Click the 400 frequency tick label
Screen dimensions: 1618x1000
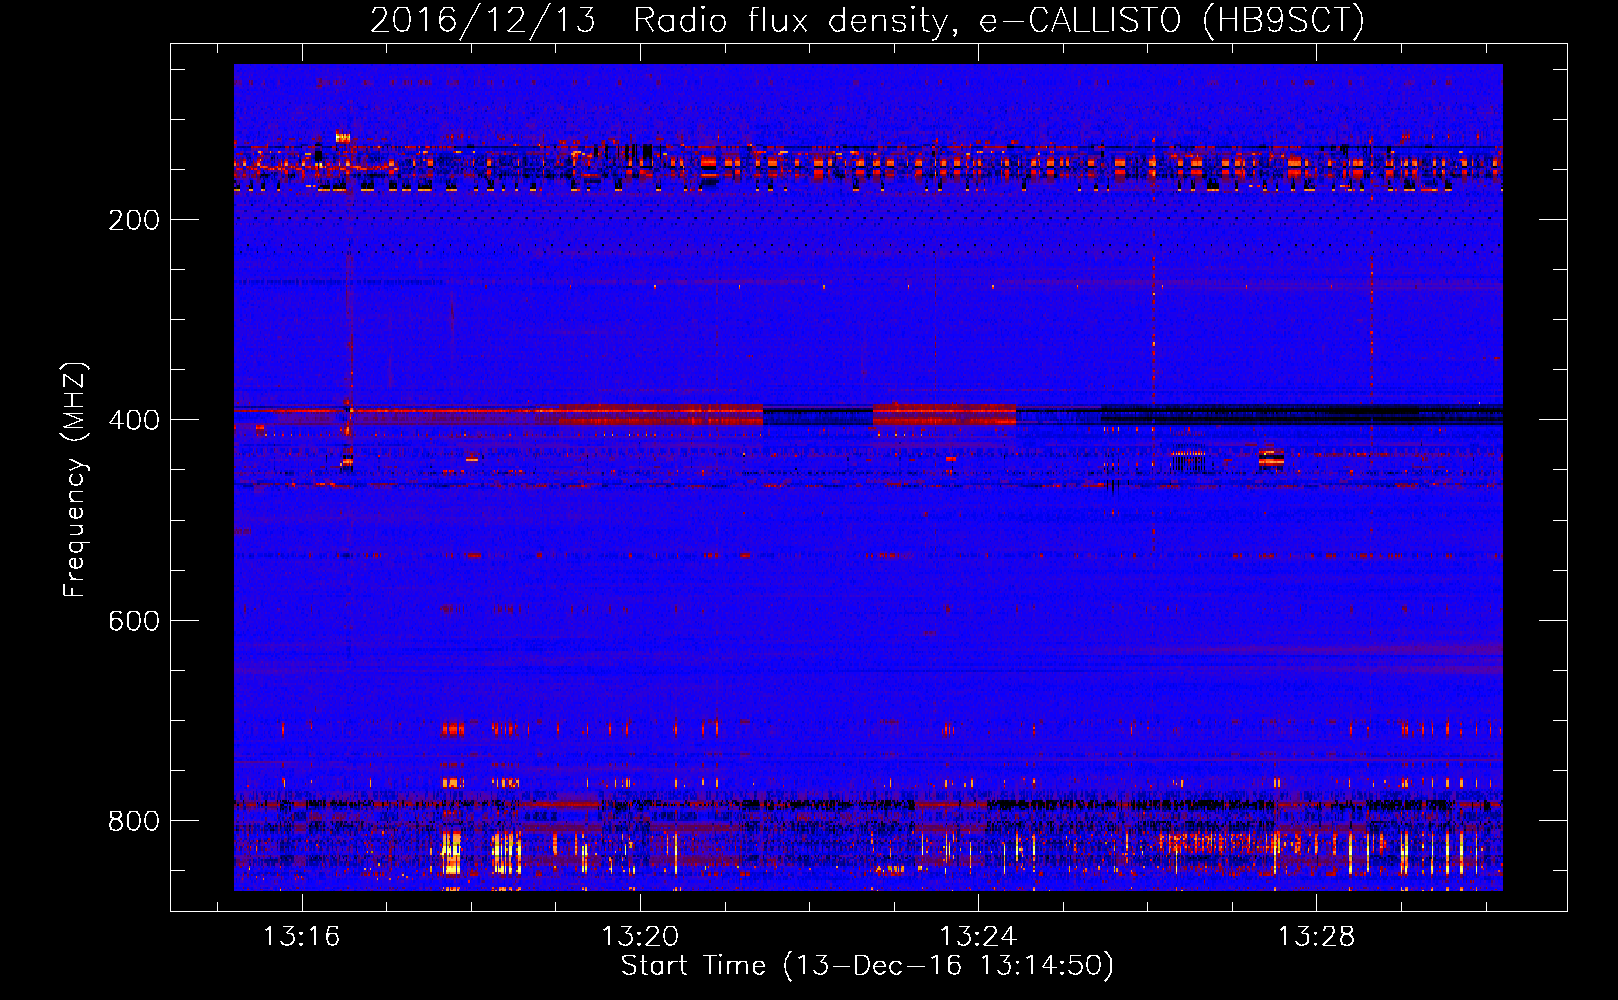pos(134,420)
